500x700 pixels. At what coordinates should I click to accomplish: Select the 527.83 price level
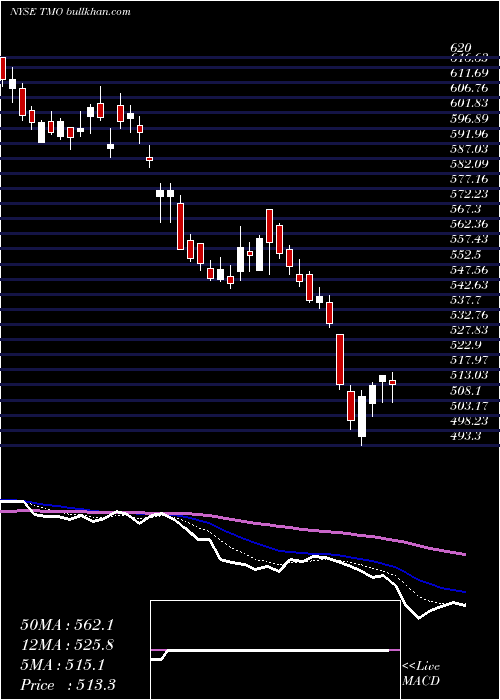click(x=468, y=330)
